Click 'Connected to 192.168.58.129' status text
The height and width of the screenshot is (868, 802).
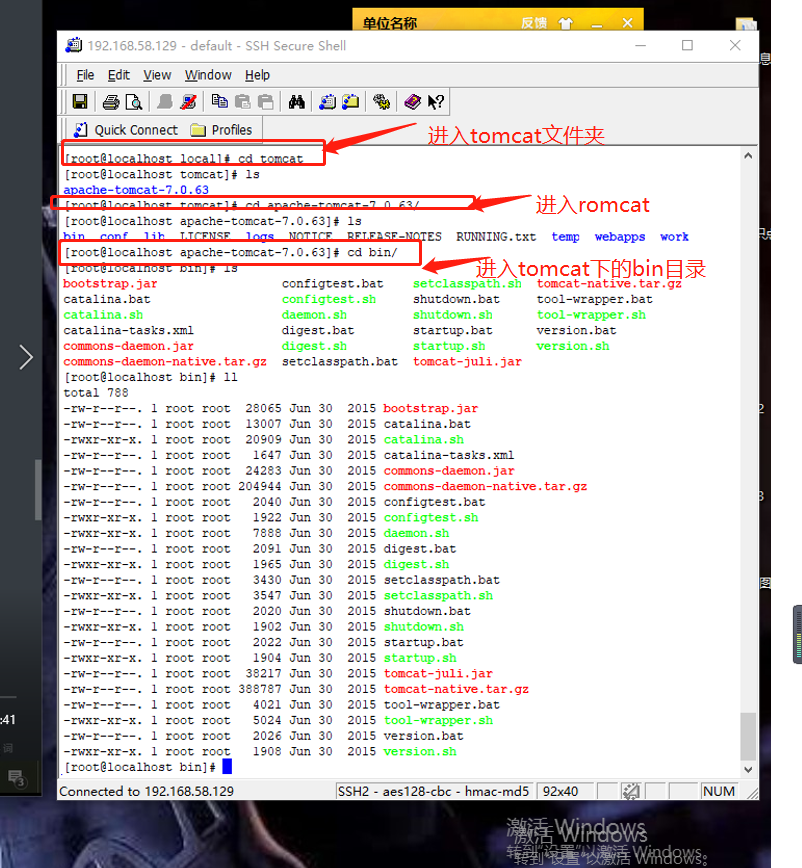(x=147, y=792)
